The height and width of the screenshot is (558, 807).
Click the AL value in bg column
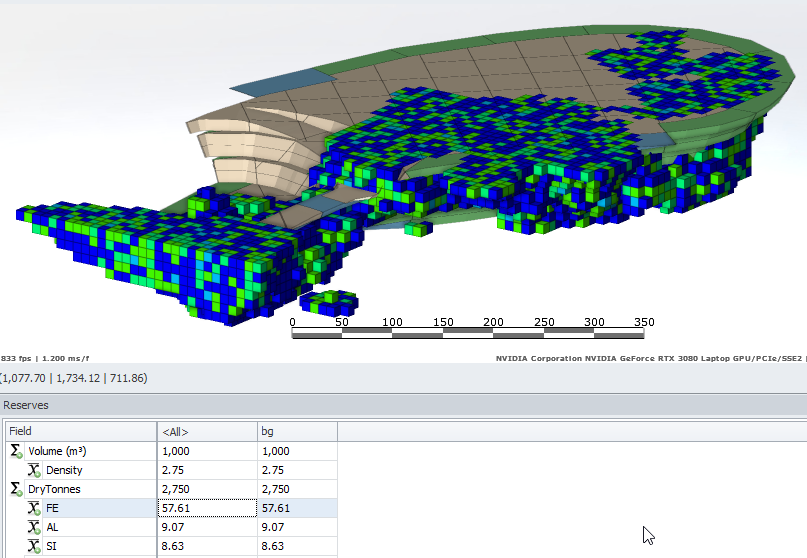(x=296, y=527)
